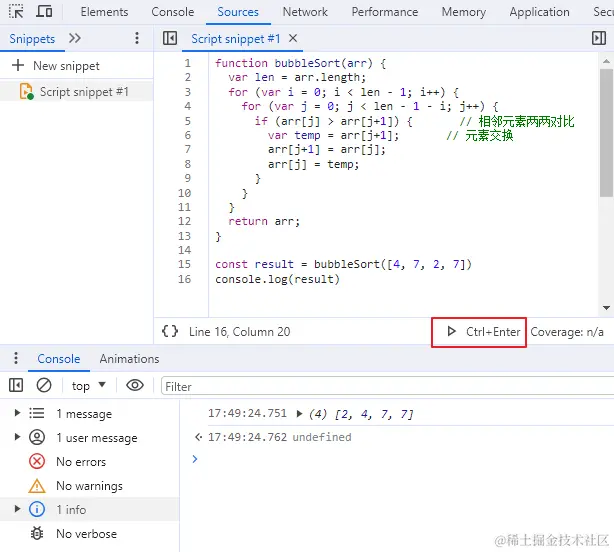
Task: Select the No errors sidebar entry label
Action: point(81,462)
